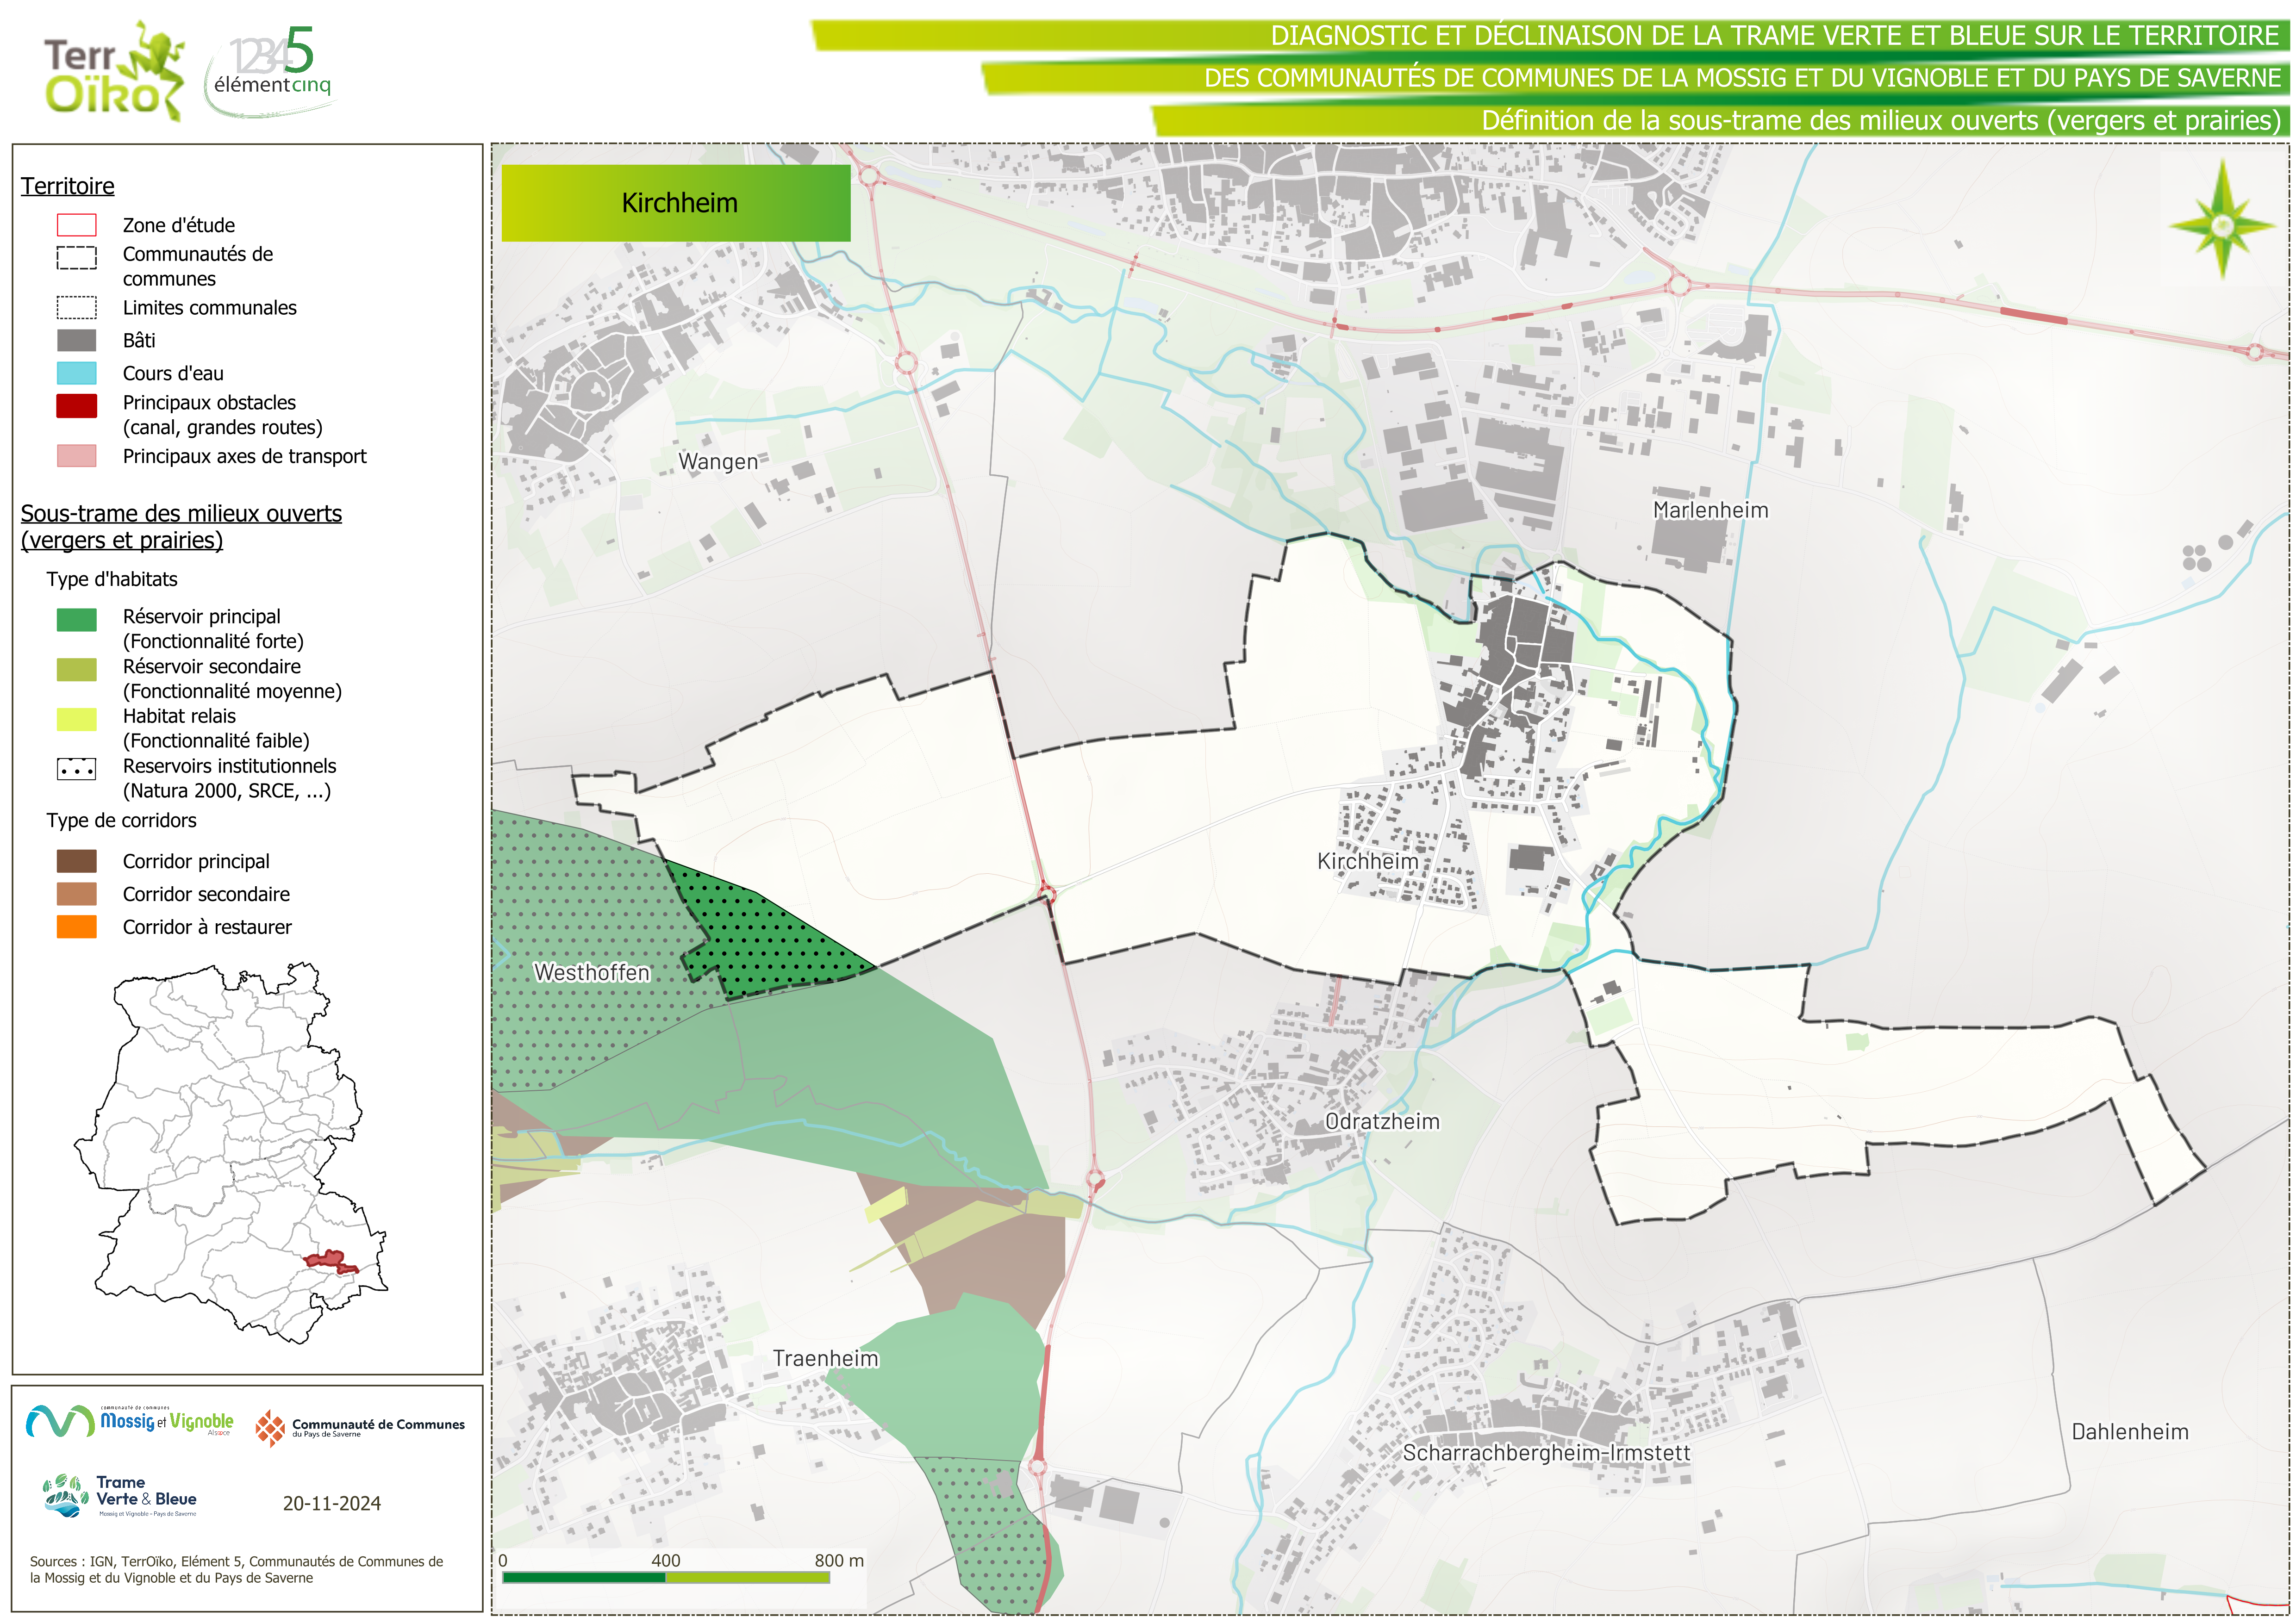The image size is (2296, 1623).
Task: Click the Corridor à restaurer orange swatch
Action: click(77, 927)
